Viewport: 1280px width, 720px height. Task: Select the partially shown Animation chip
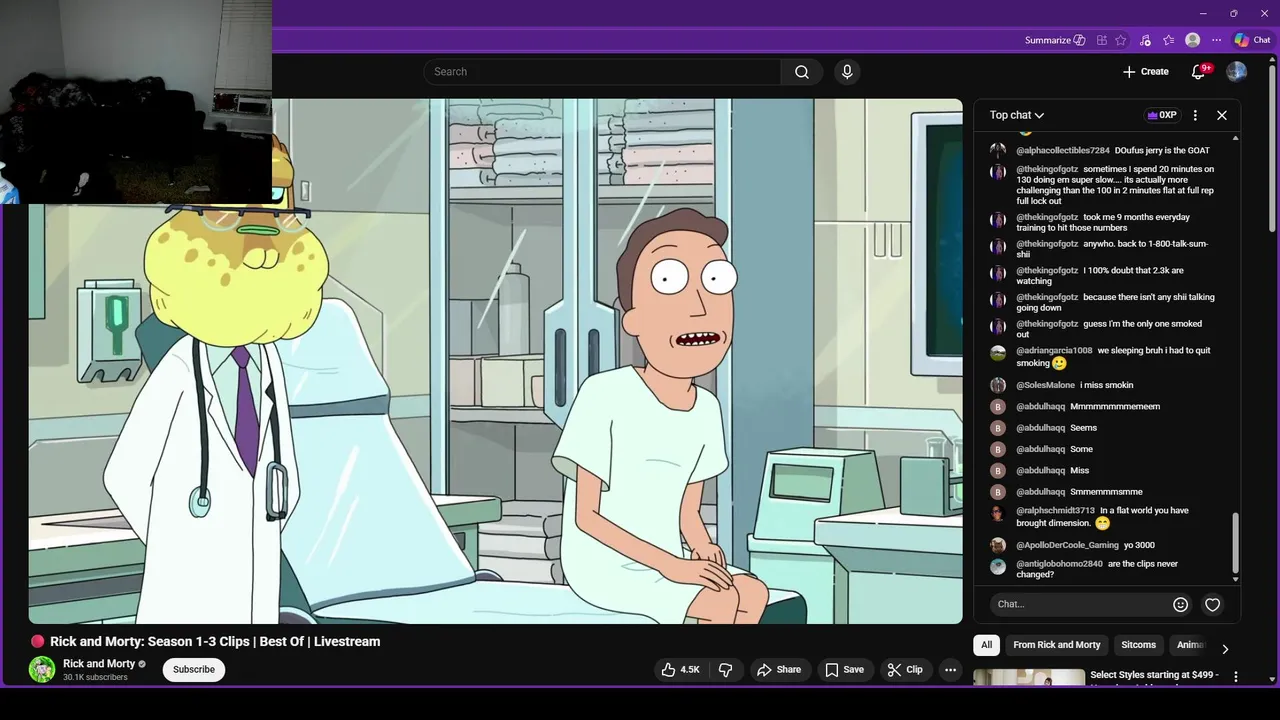[x=1190, y=645]
